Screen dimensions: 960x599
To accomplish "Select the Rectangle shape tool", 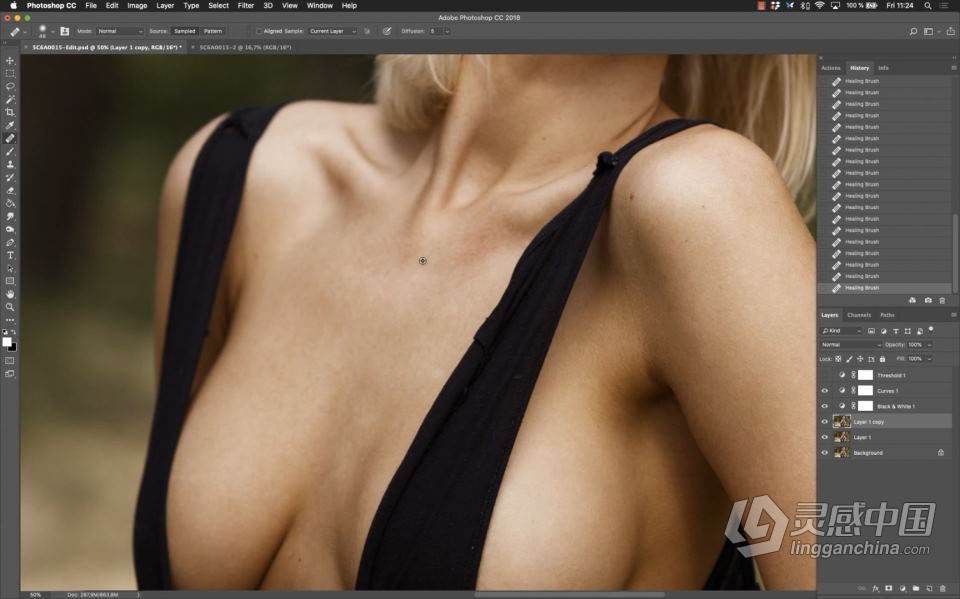I will click(10, 281).
